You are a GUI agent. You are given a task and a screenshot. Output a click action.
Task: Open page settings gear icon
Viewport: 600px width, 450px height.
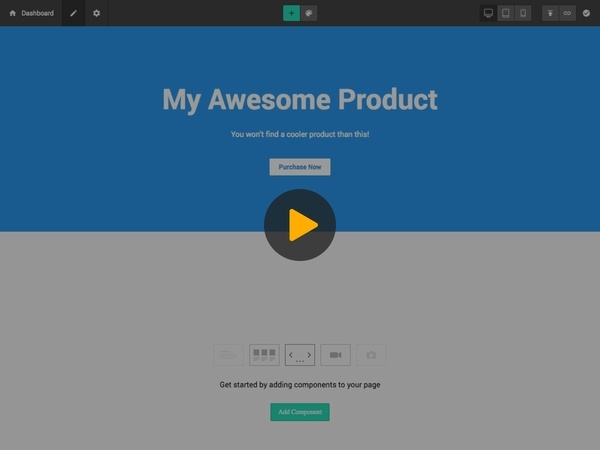click(96, 13)
